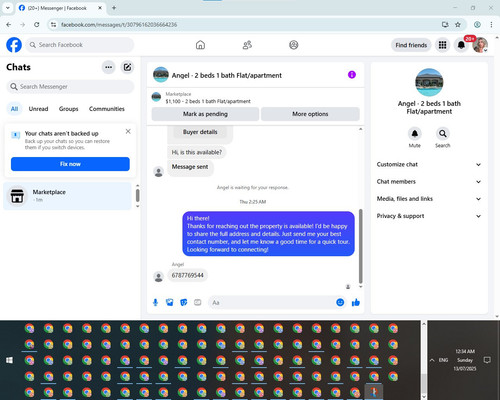Select the Groups chats tab
Screen dimensions: 500x400
point(68,109)
